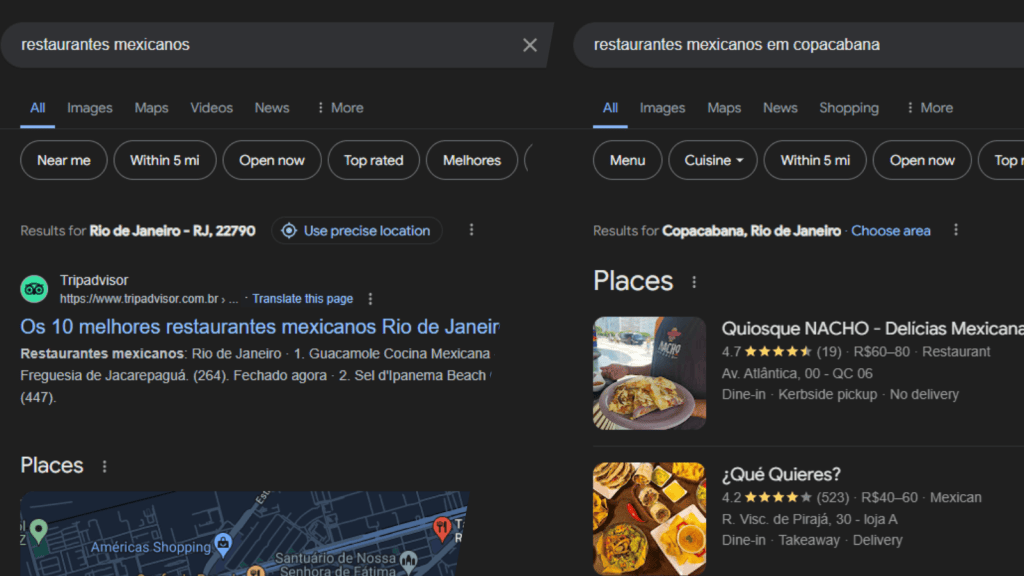1024x576 pixels.
Task: Toggle the 'Near me' filter chip
Action: coord(63,160)
